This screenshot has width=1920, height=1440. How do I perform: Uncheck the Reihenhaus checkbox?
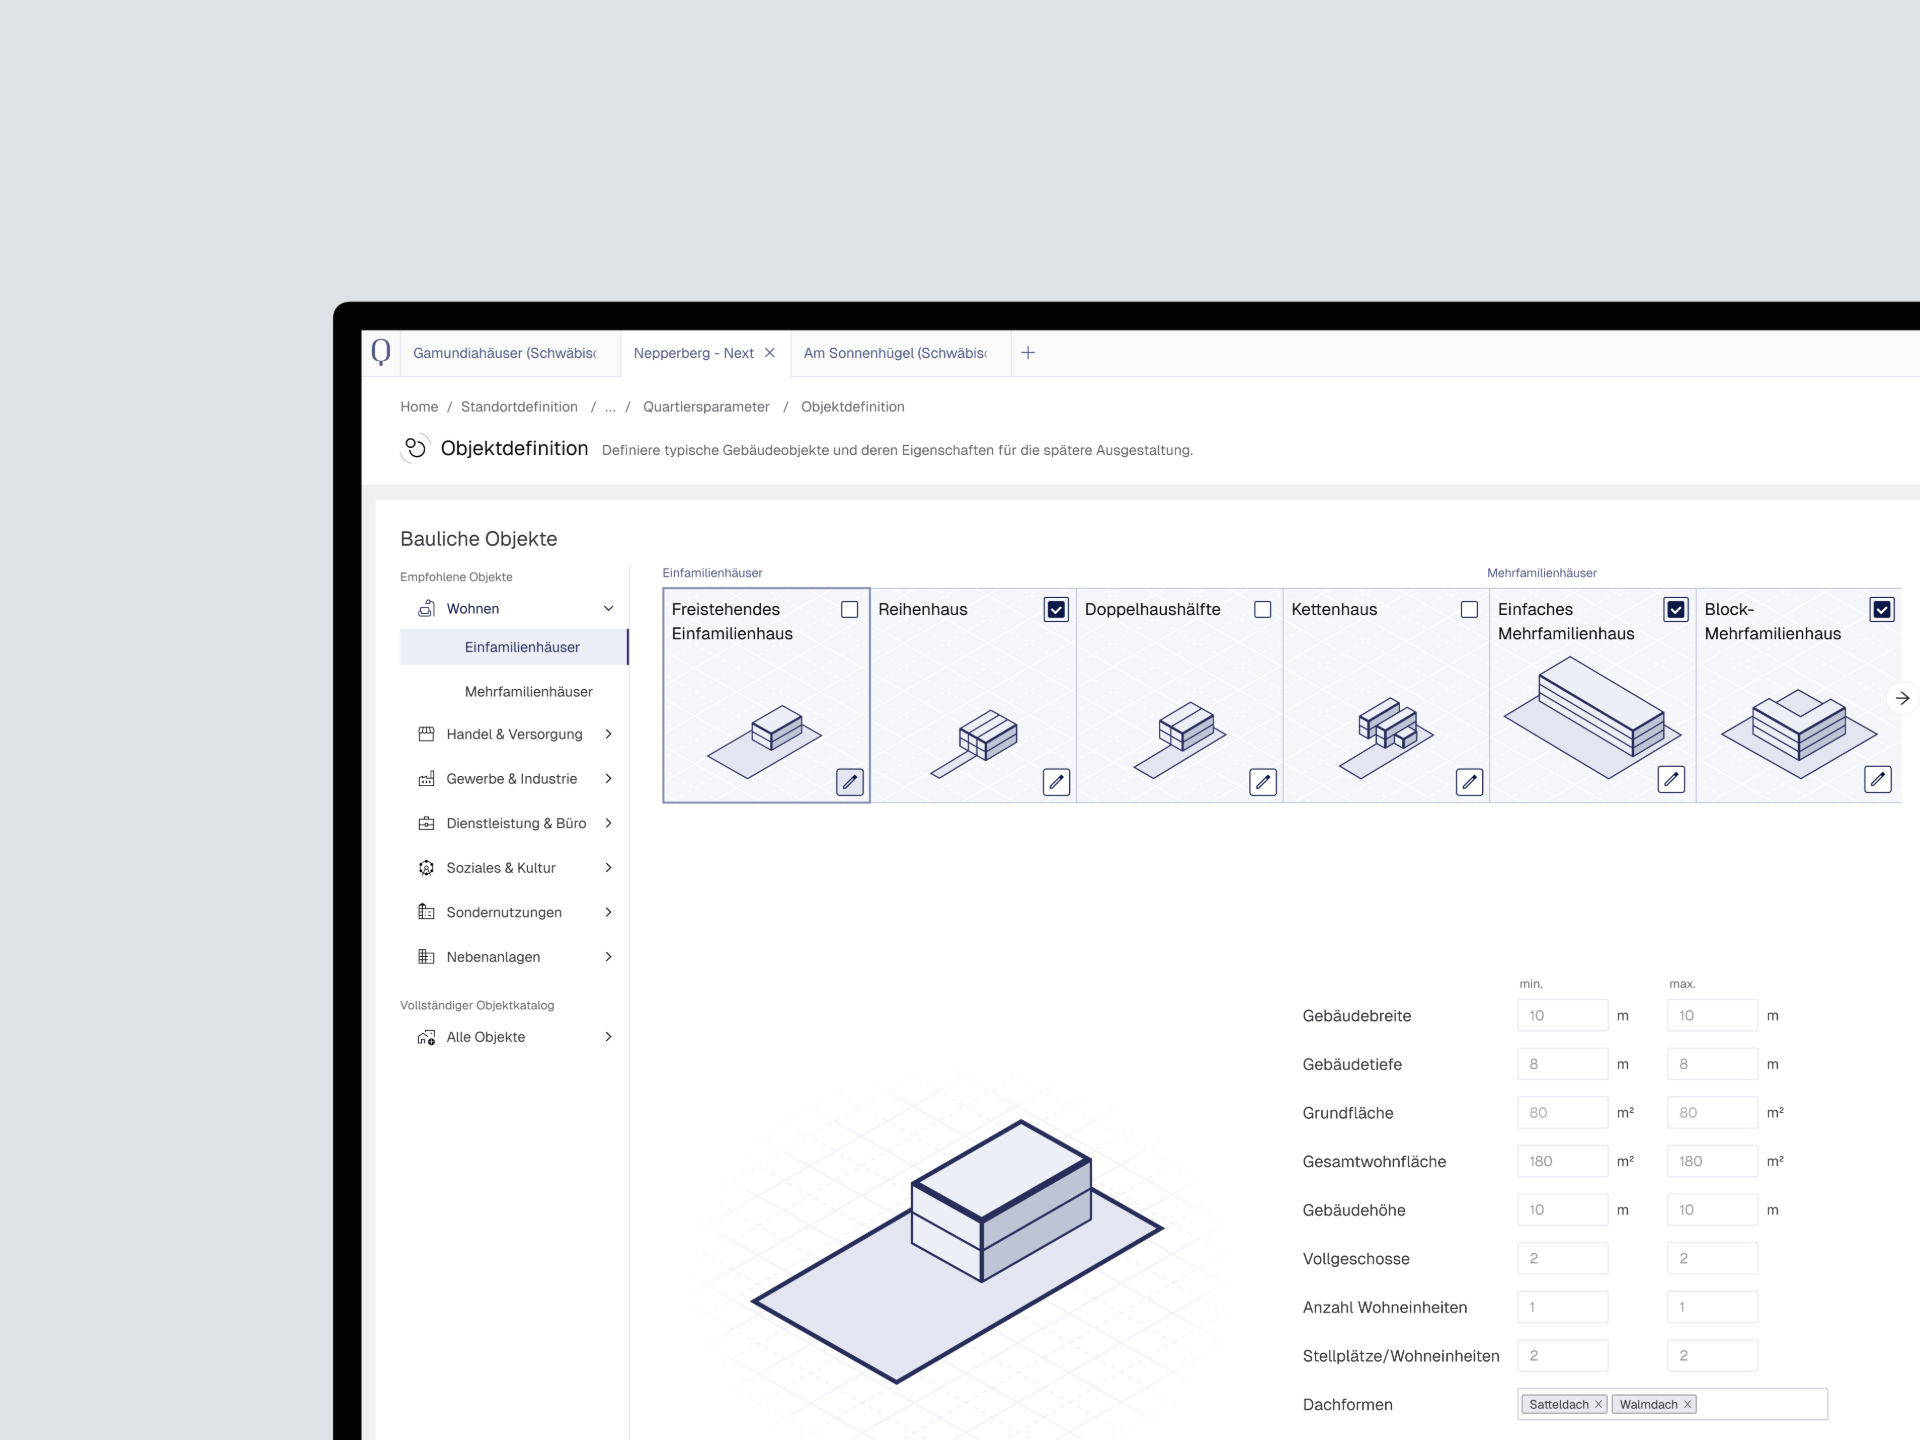tap(1056, 609)
